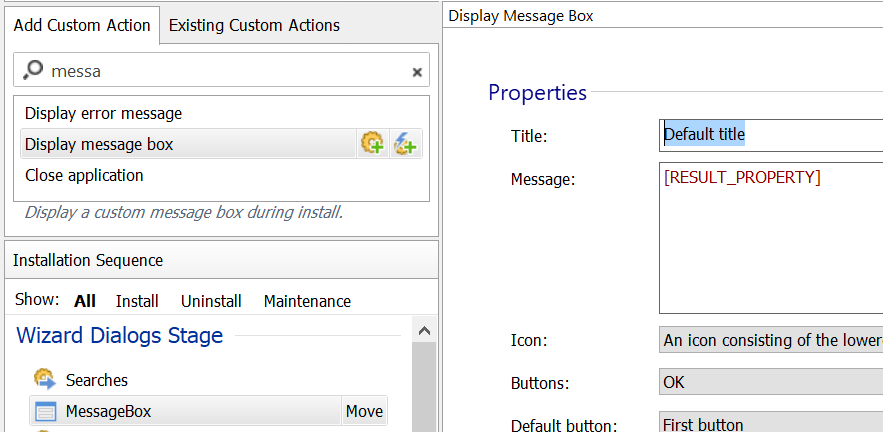Image resolution: width=883 pixels, height=432 pixels.
Task: Filter the sequence by Uninstall
Action: [211, 301]
